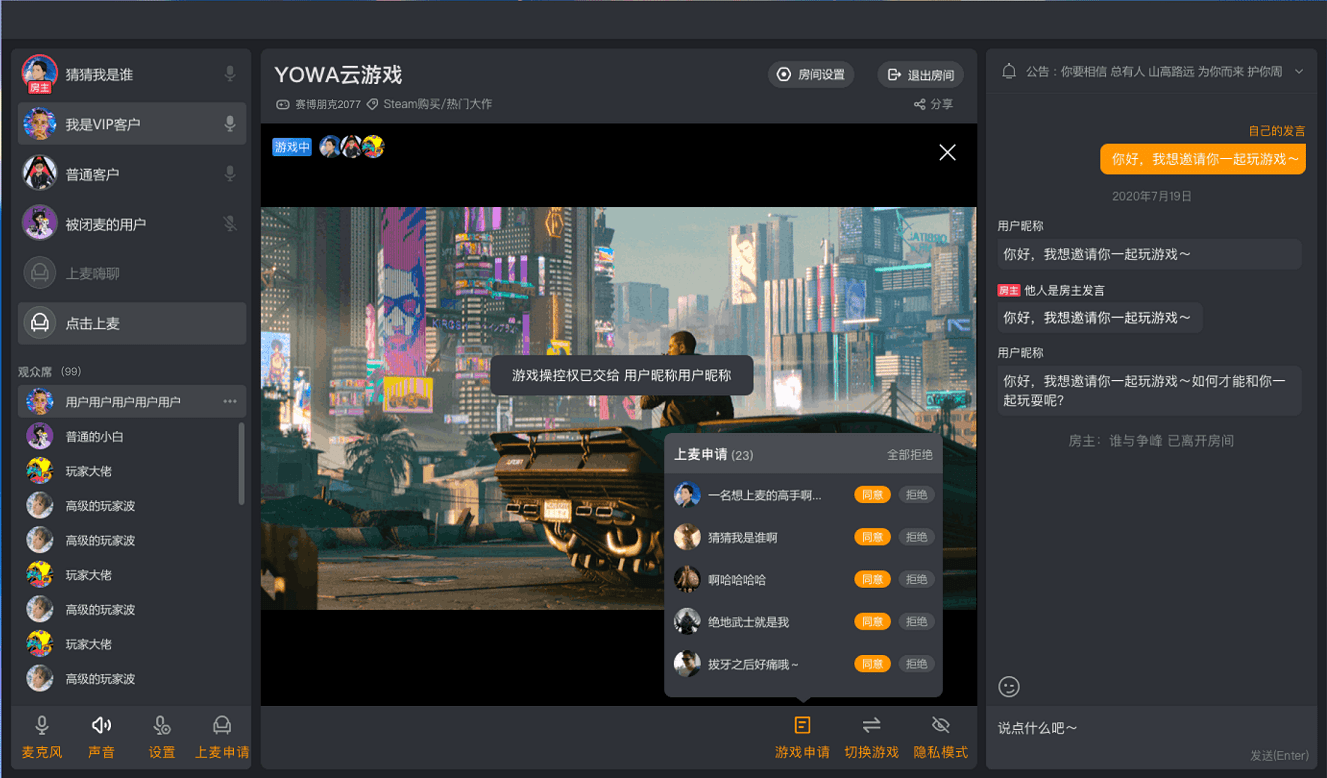1327x778 pixels.
Task: Select the empty 上麦嗨聊 seat
Action: click(132, 273)
